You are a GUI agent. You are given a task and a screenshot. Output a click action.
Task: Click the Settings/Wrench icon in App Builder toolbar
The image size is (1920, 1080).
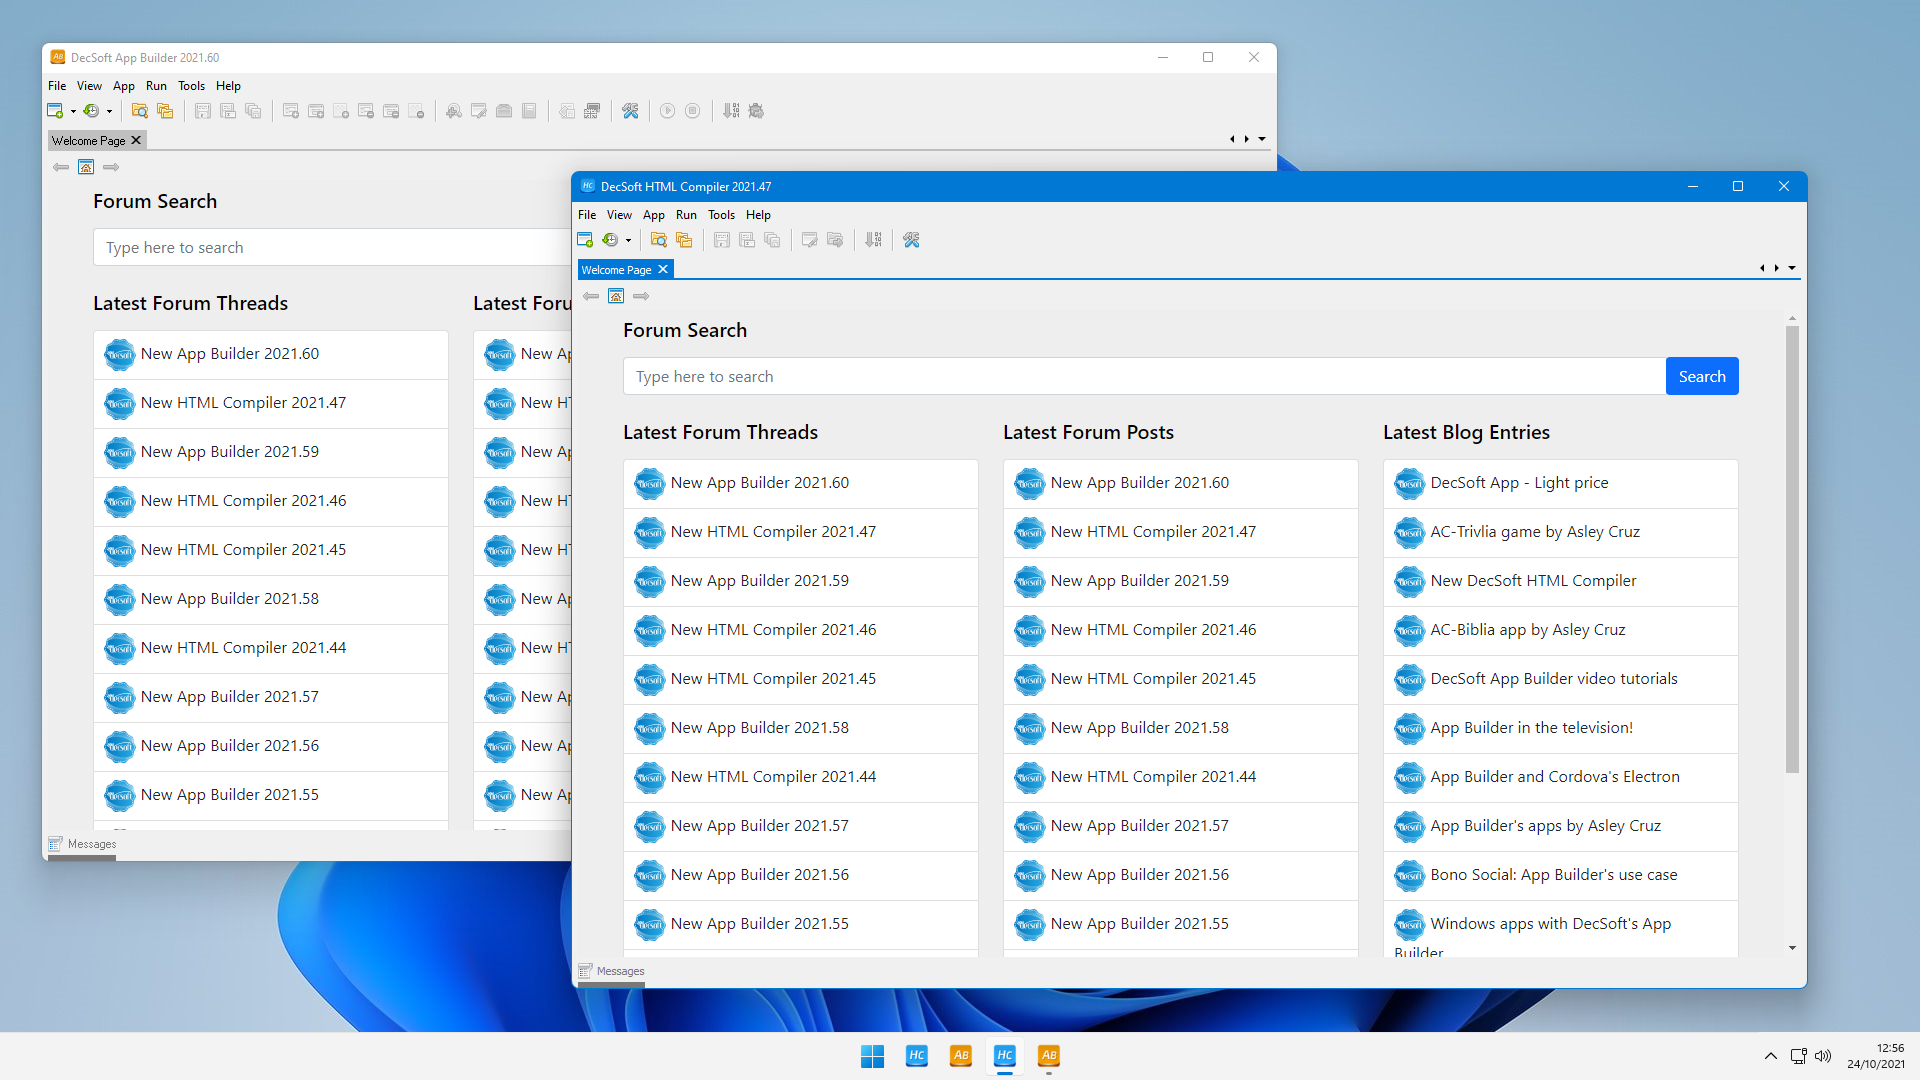pyautogui.click(x=630, y=111)
